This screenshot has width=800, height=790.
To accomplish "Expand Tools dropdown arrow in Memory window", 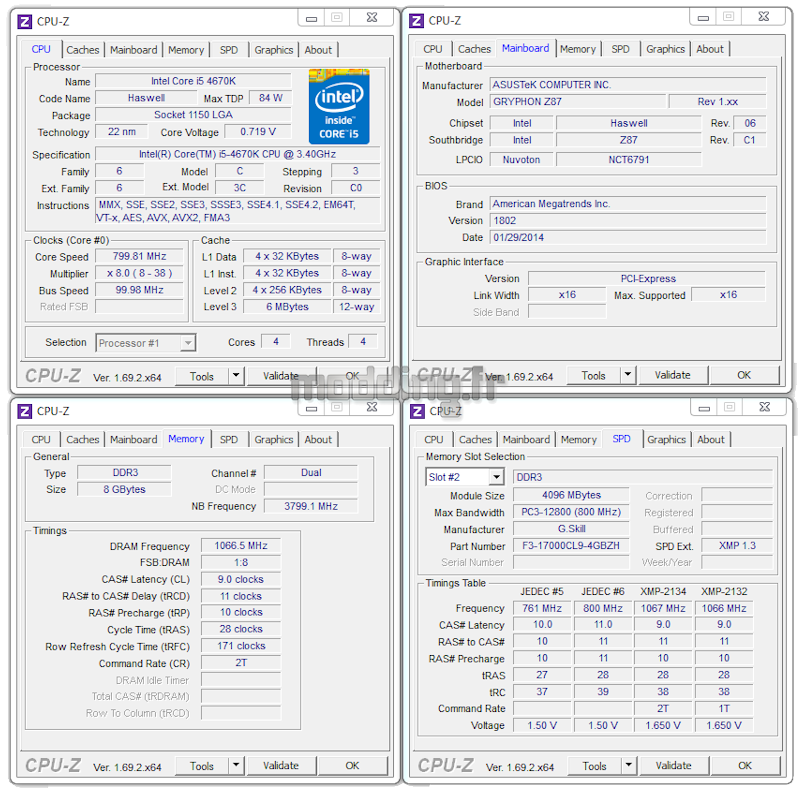I will (x=236, y=766).
